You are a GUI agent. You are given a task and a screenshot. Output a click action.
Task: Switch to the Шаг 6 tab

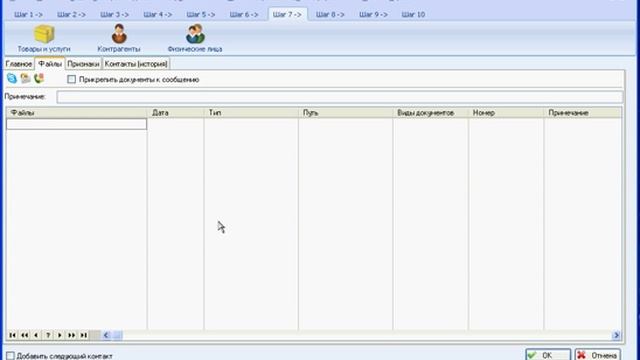point(244,14)
